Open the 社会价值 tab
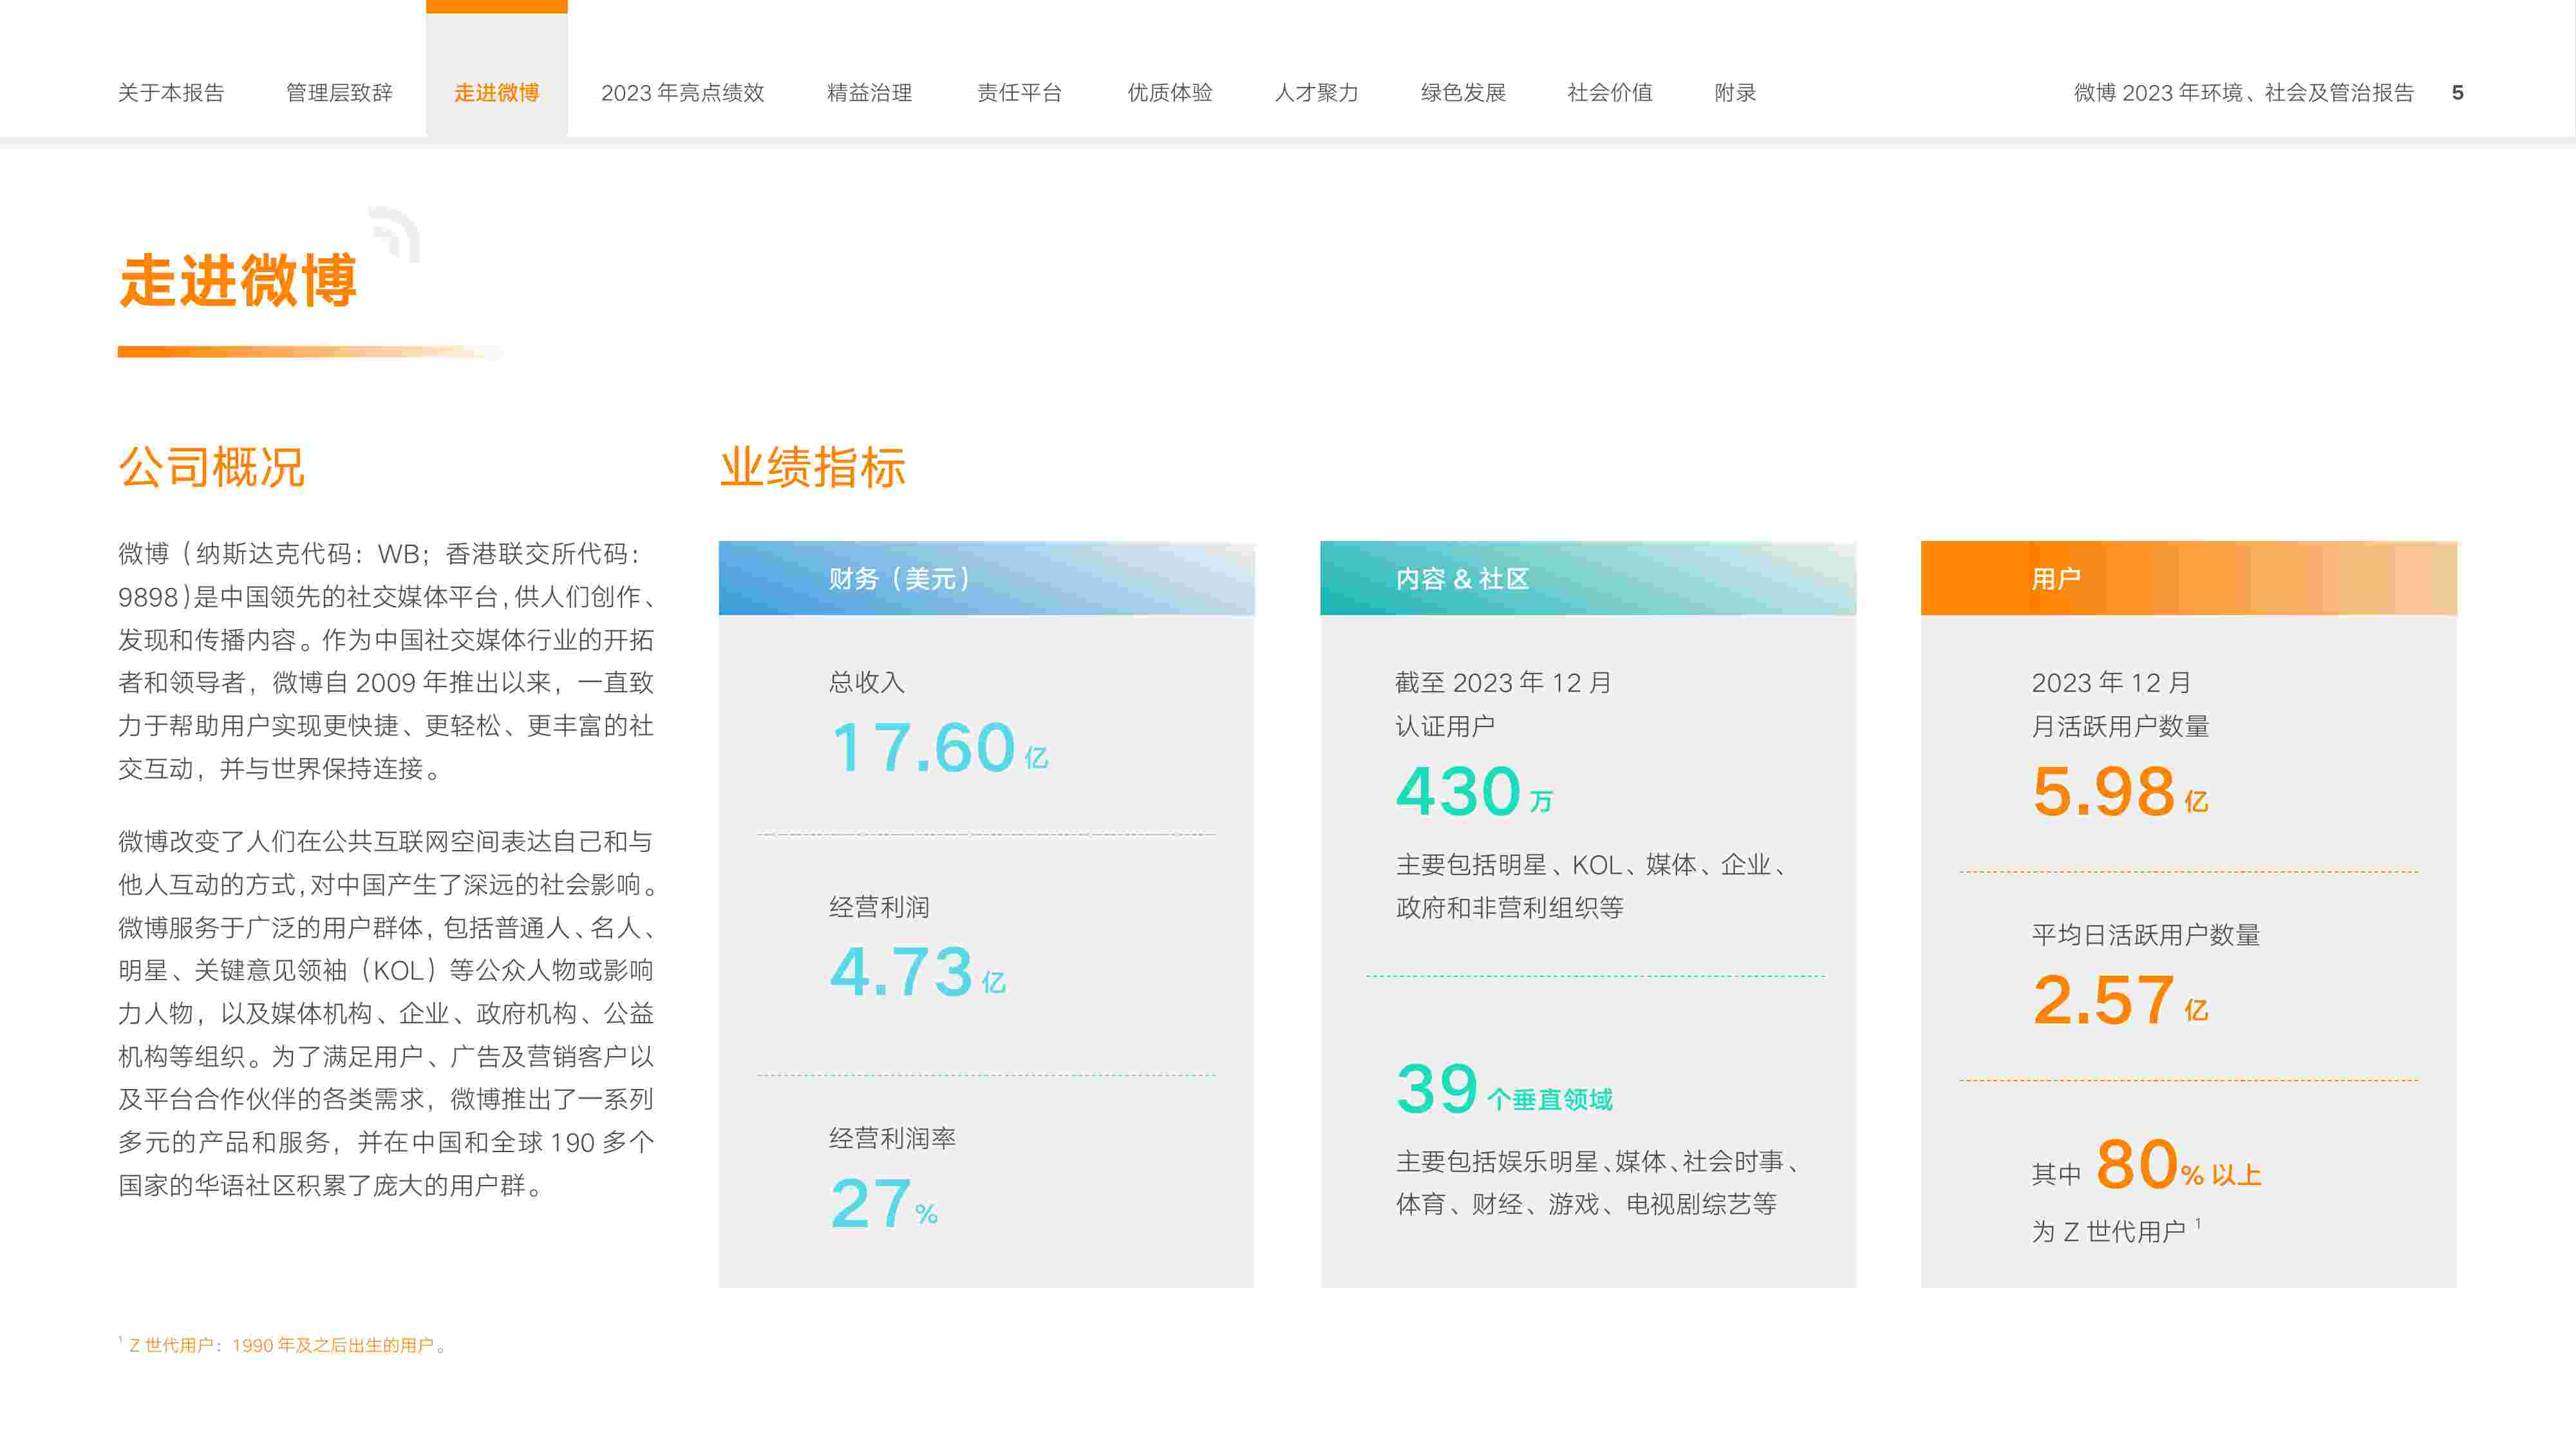 click(x=1610, y=93)
